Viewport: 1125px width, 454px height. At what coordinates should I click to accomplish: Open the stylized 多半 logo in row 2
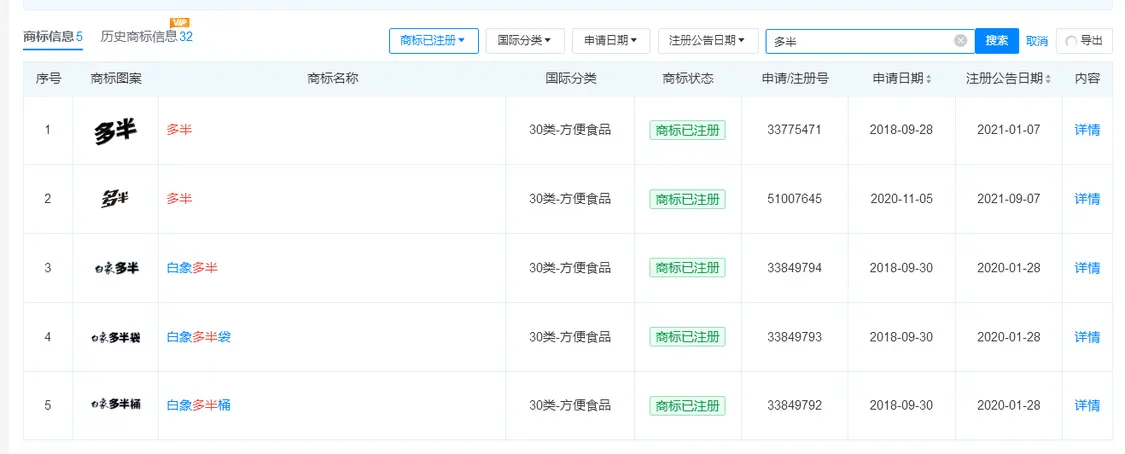(x=115, y=199)
